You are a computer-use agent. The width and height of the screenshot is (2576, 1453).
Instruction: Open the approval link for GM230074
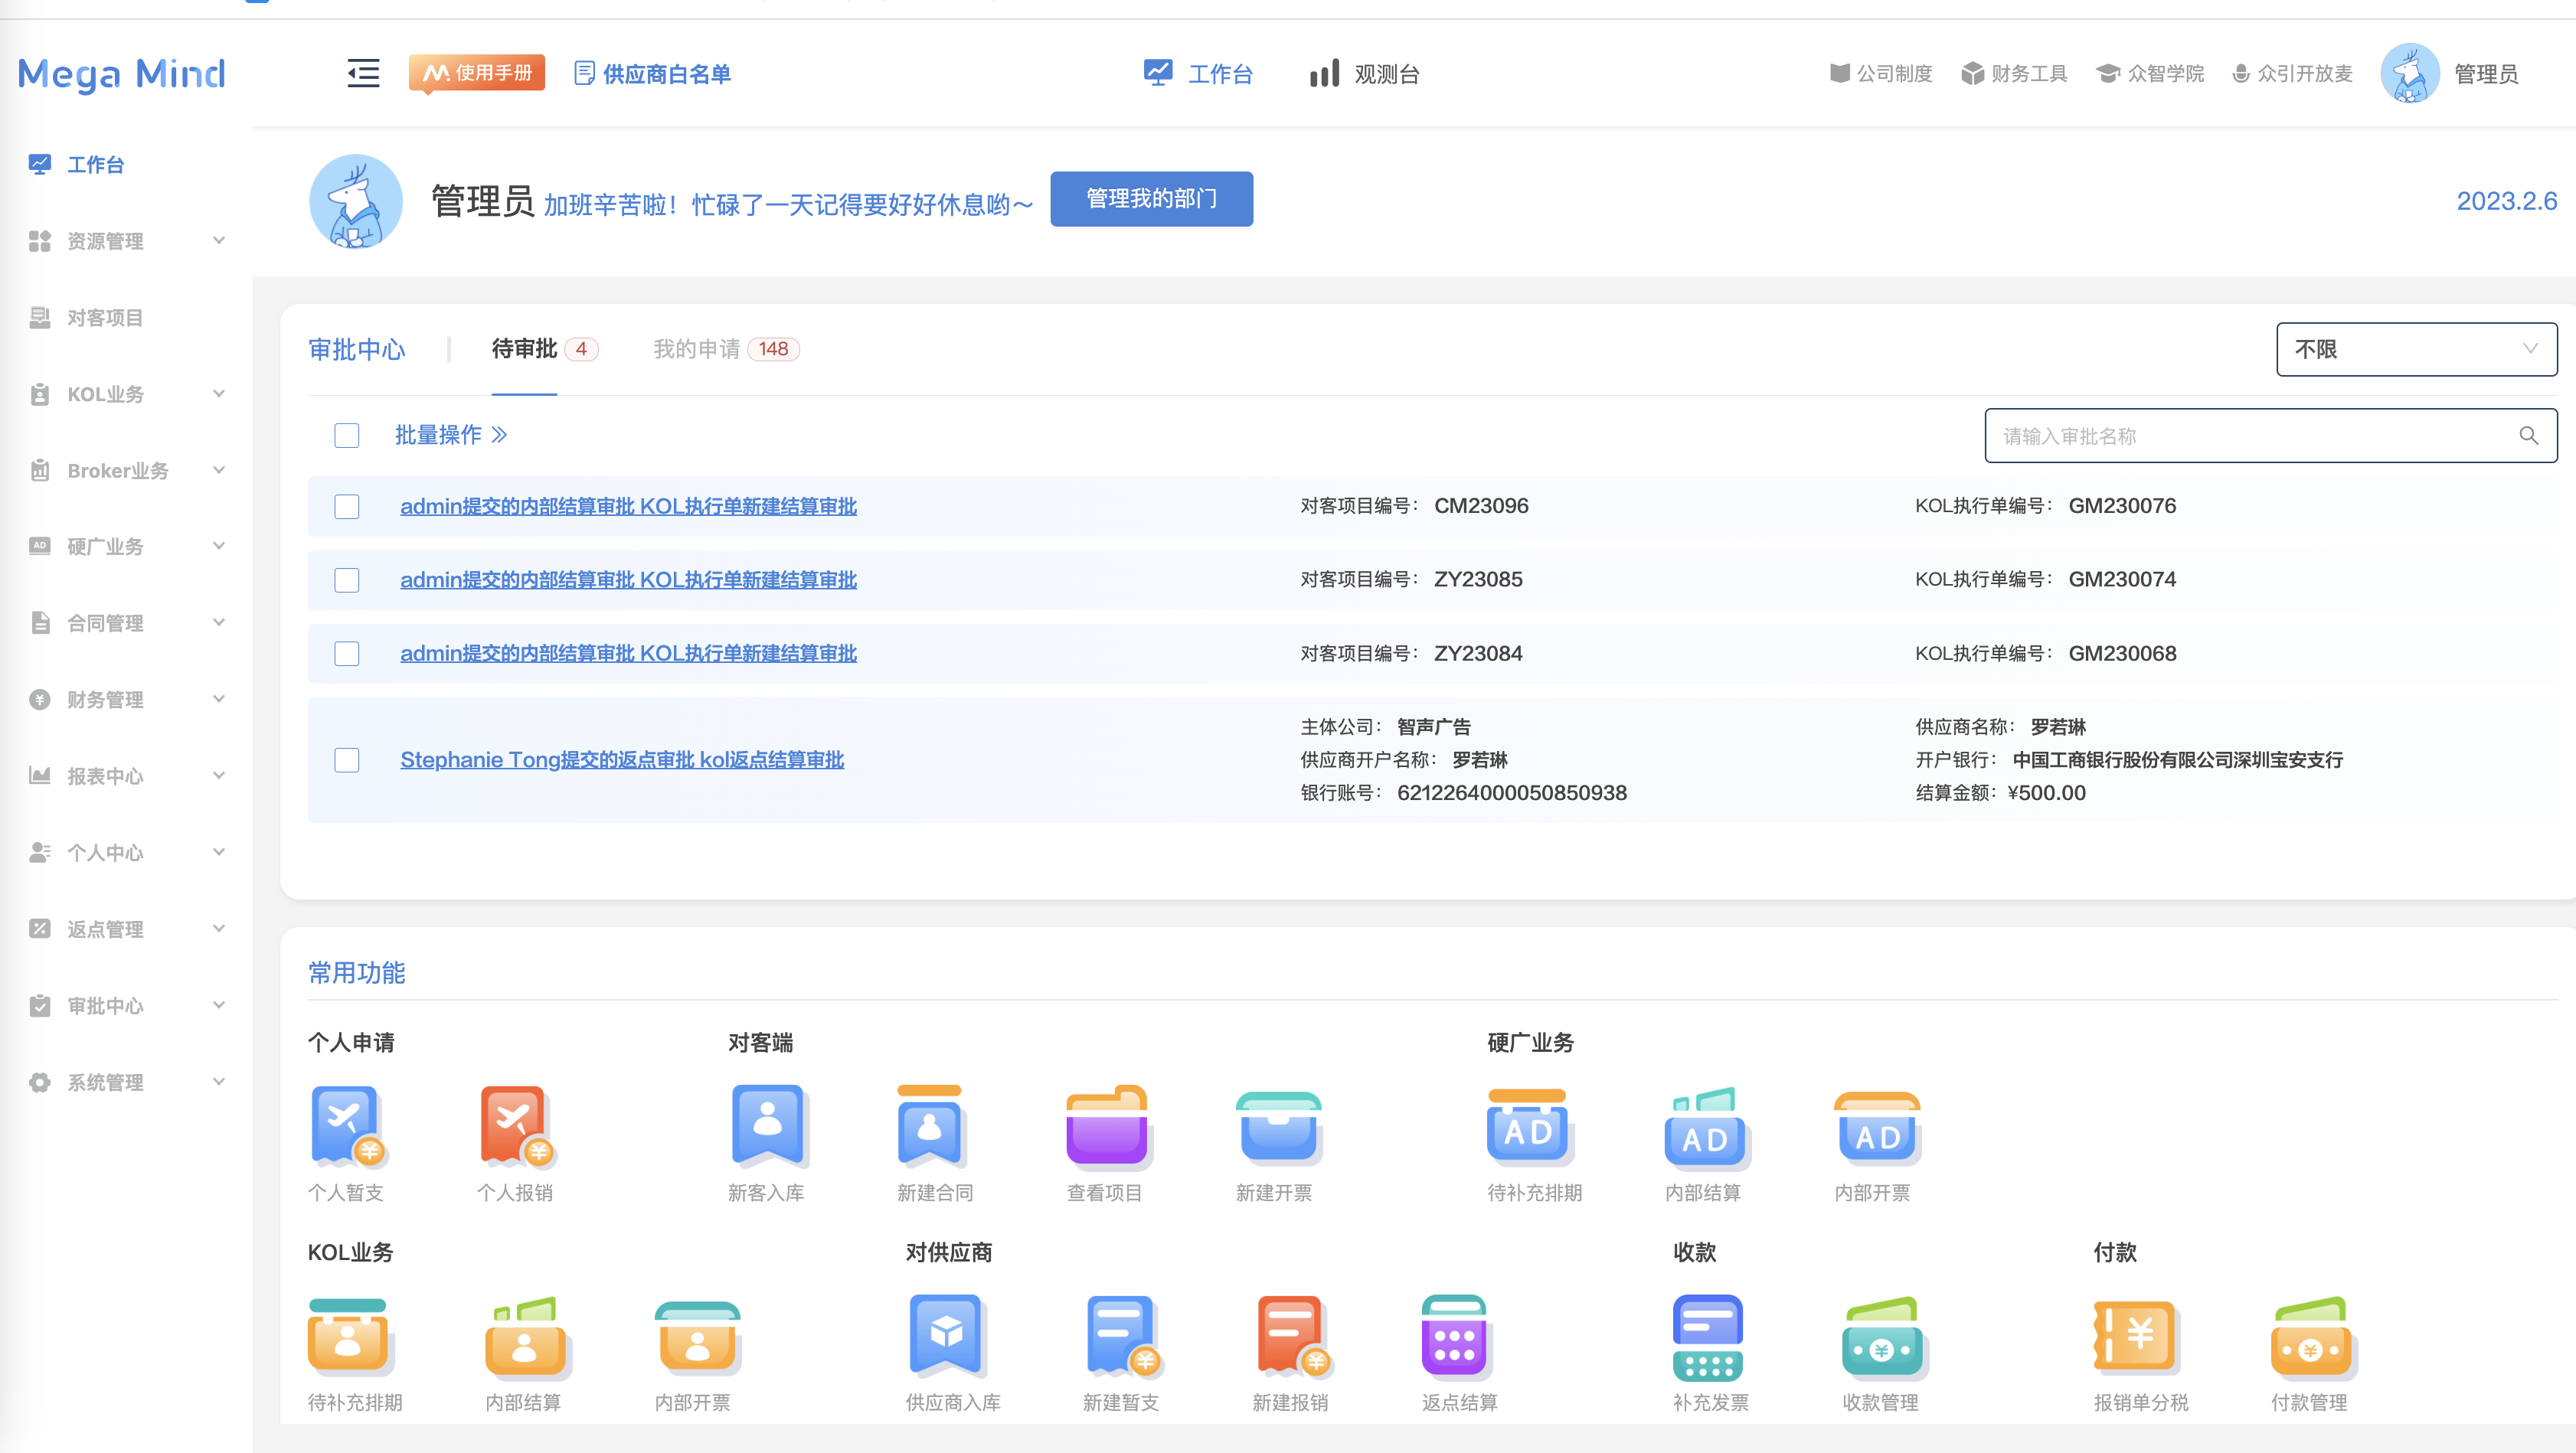(x=628, y=580)
